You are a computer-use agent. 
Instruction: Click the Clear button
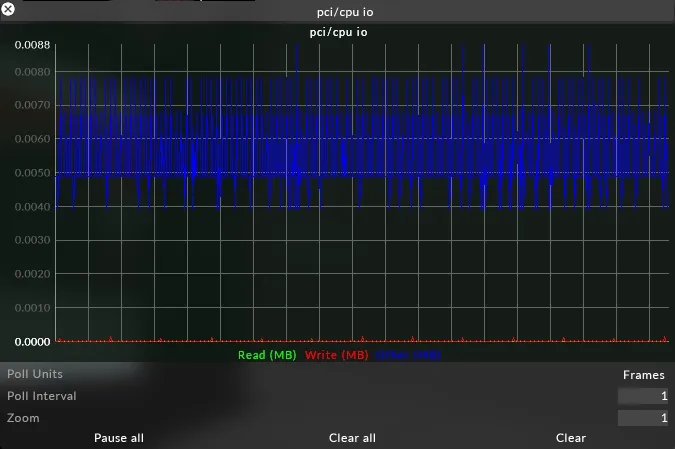click(x=571, y=438)
